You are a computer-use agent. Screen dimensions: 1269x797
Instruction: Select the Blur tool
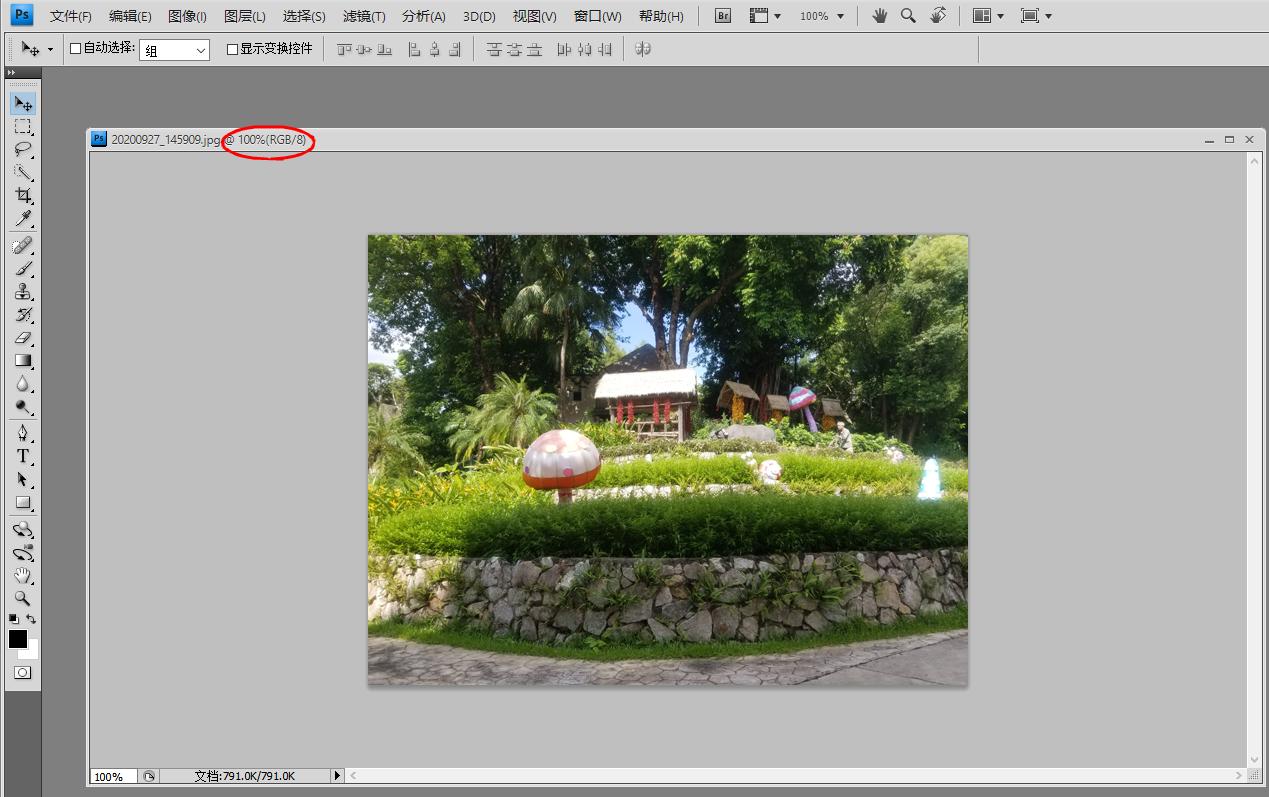coord(23,384)
